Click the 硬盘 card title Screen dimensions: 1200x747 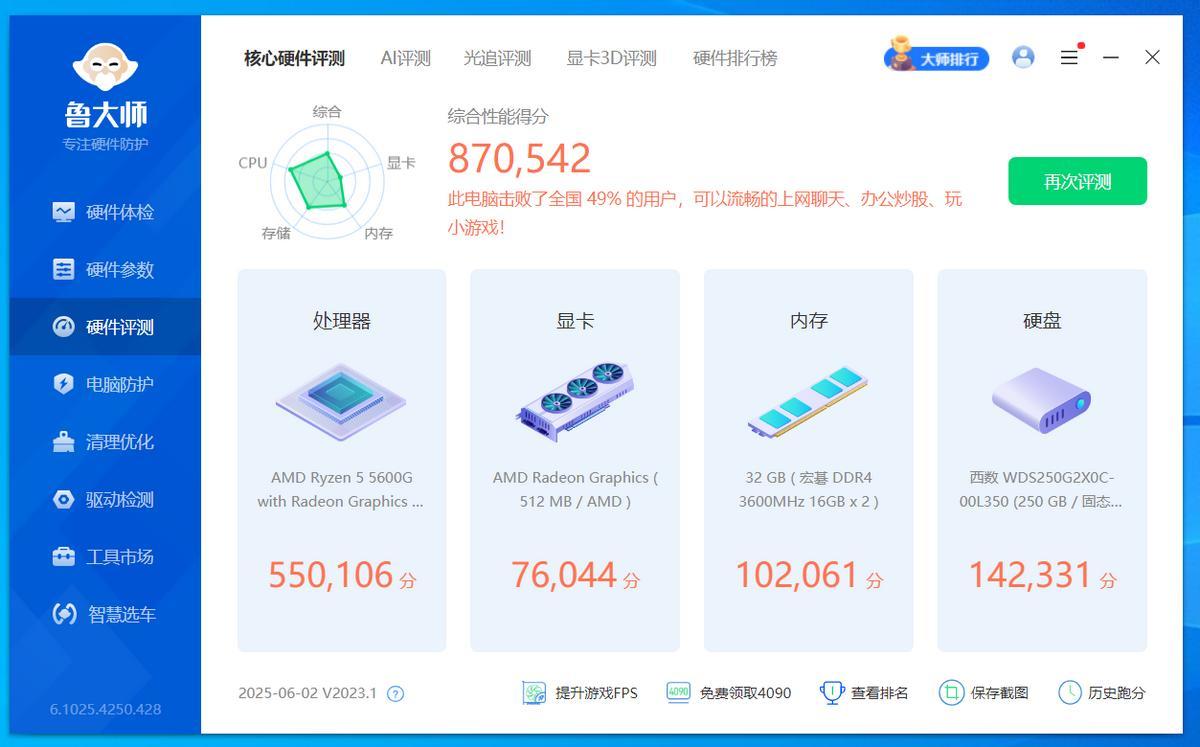[1042, 321]
